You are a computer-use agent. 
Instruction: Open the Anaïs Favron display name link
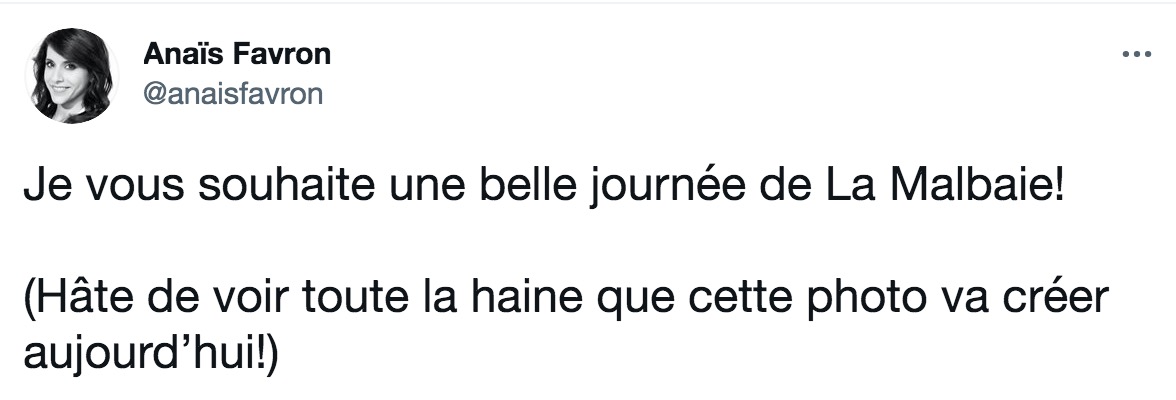(236, 54)
